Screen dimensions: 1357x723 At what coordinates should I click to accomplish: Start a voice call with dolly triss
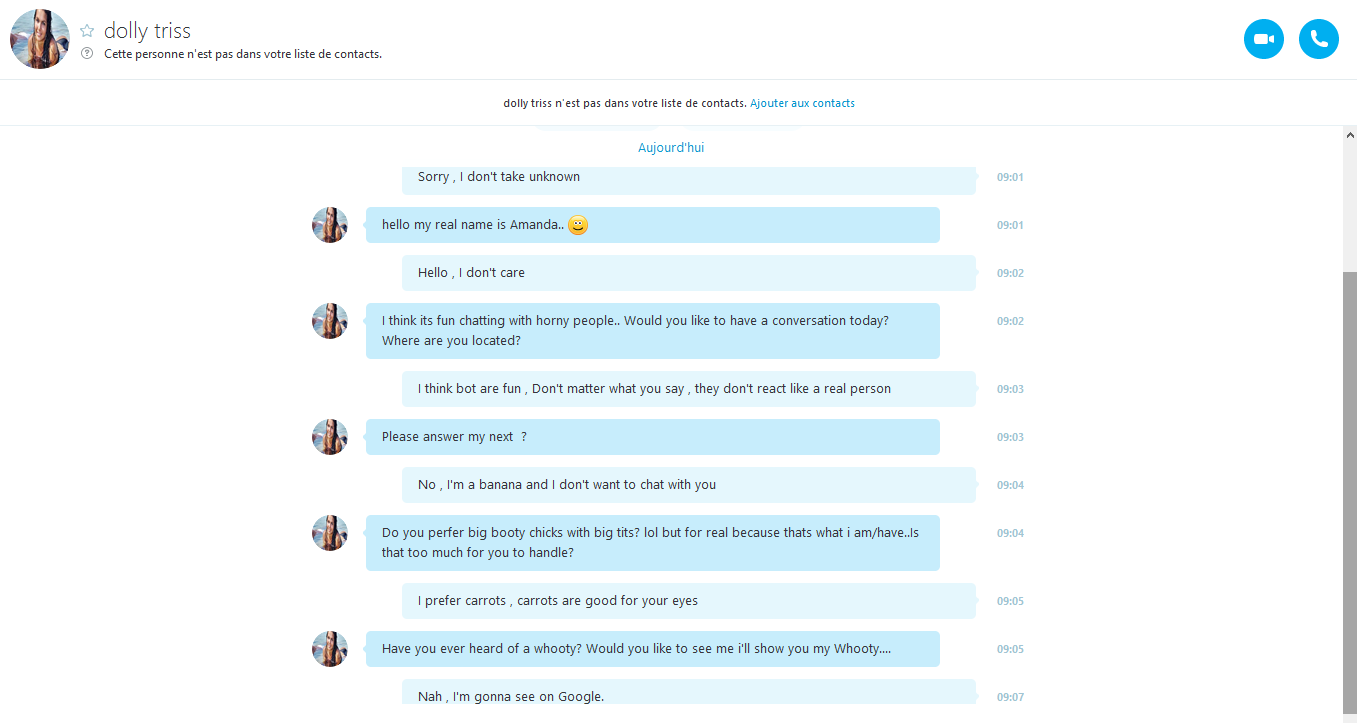point(1318,38)
